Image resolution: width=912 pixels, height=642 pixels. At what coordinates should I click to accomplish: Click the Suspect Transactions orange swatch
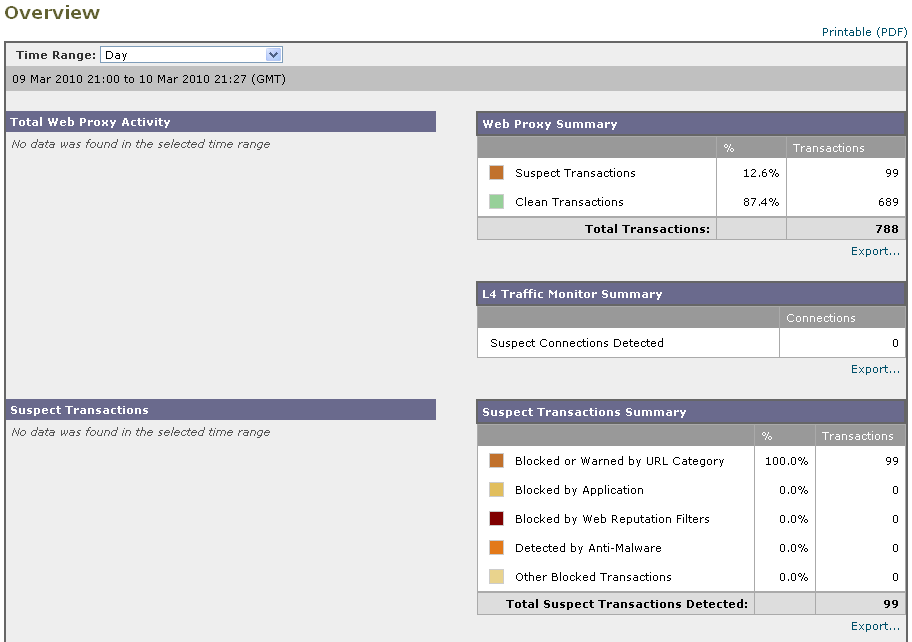pyautogui.click(x=496, y=173)
